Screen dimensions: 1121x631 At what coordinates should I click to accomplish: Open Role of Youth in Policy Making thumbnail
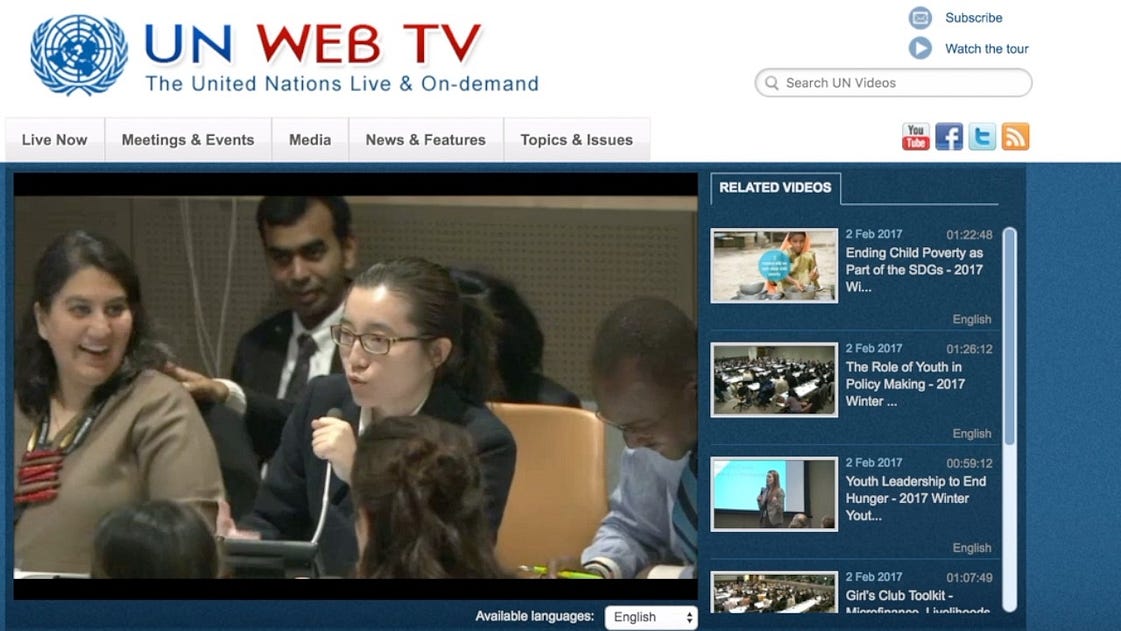click(x=774, y=379)
